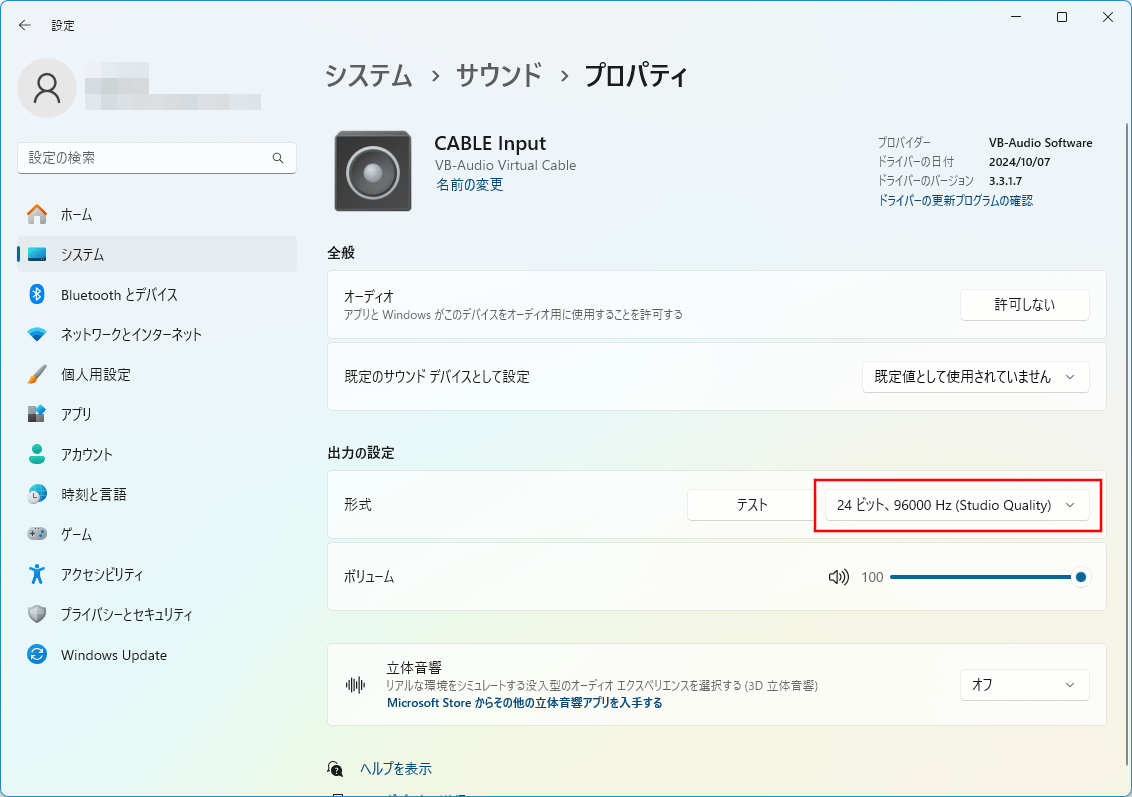Click the Windows Update refresh icon
The width and height of the screenshot is (1132, 797).
(37, 655)
